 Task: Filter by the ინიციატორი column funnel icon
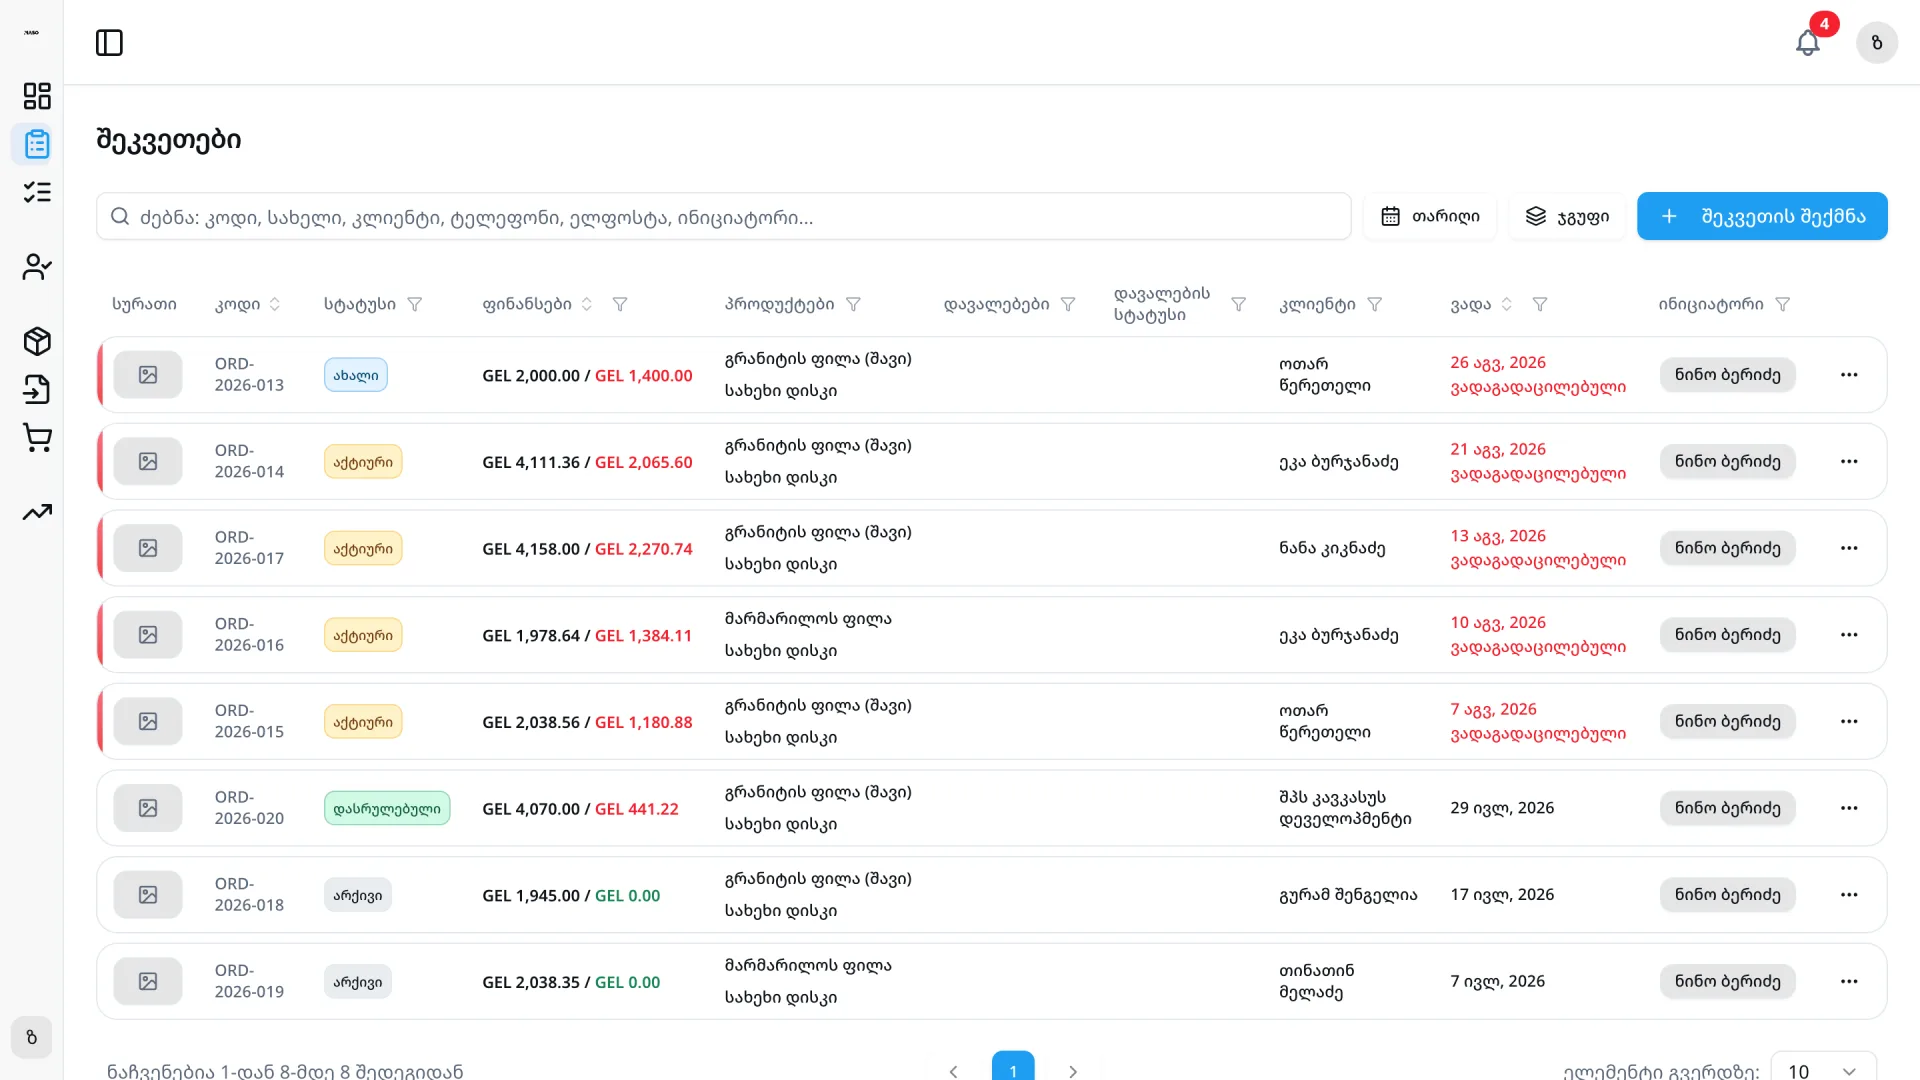[x=1783, y=304]
